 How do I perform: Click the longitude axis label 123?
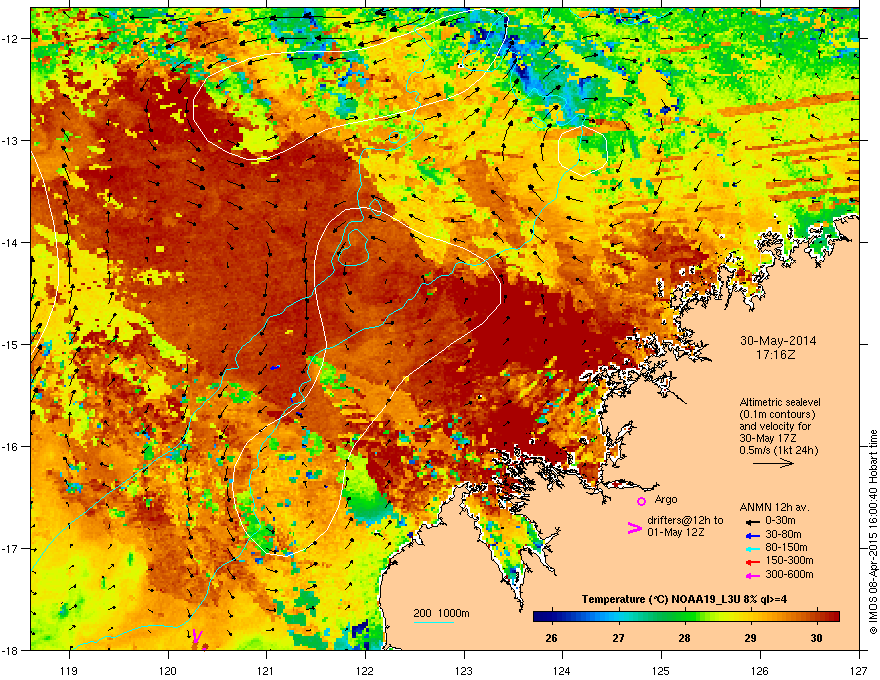click(x=464, y=670)
